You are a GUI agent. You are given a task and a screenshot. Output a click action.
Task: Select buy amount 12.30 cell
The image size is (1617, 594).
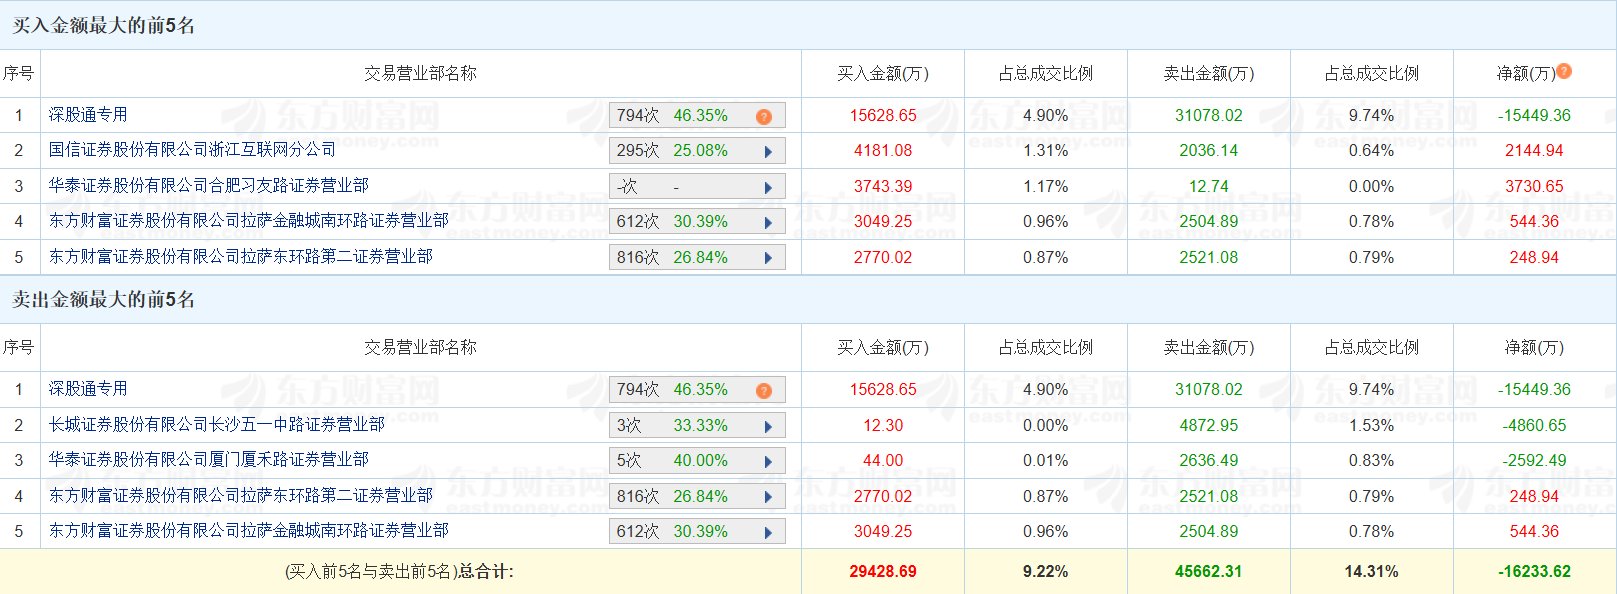coord(883,426)
